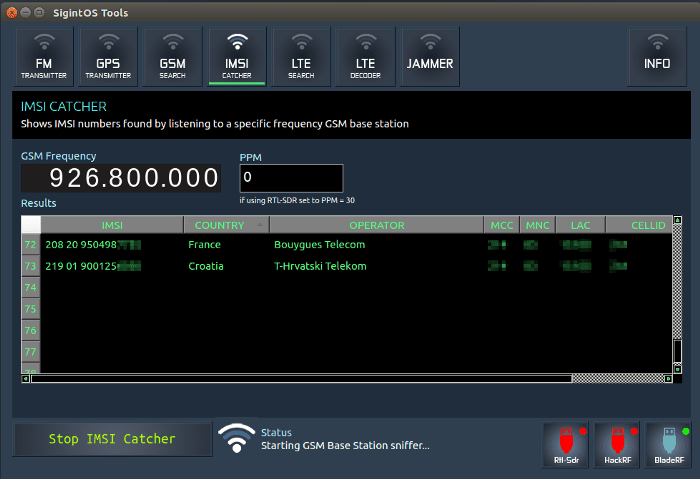The image size is (700, 479).
Task: Sort results by CELLID column header
Action: (x=639, y=225)
